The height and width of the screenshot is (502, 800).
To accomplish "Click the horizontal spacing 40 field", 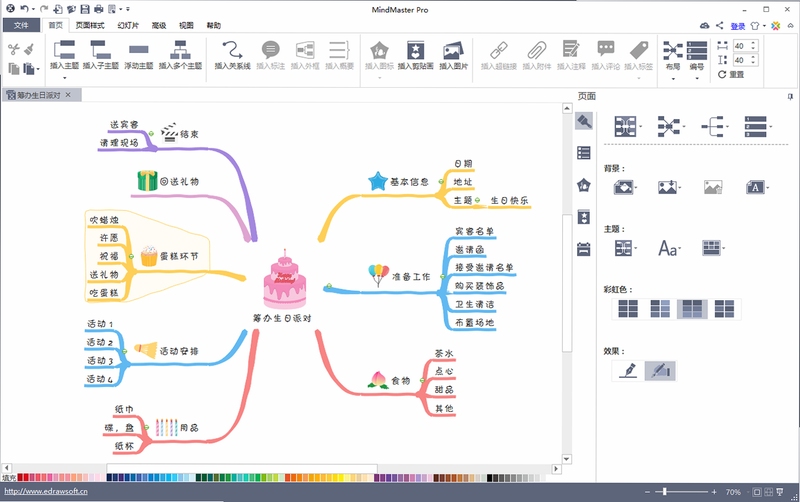I will [x=745, y=45].
